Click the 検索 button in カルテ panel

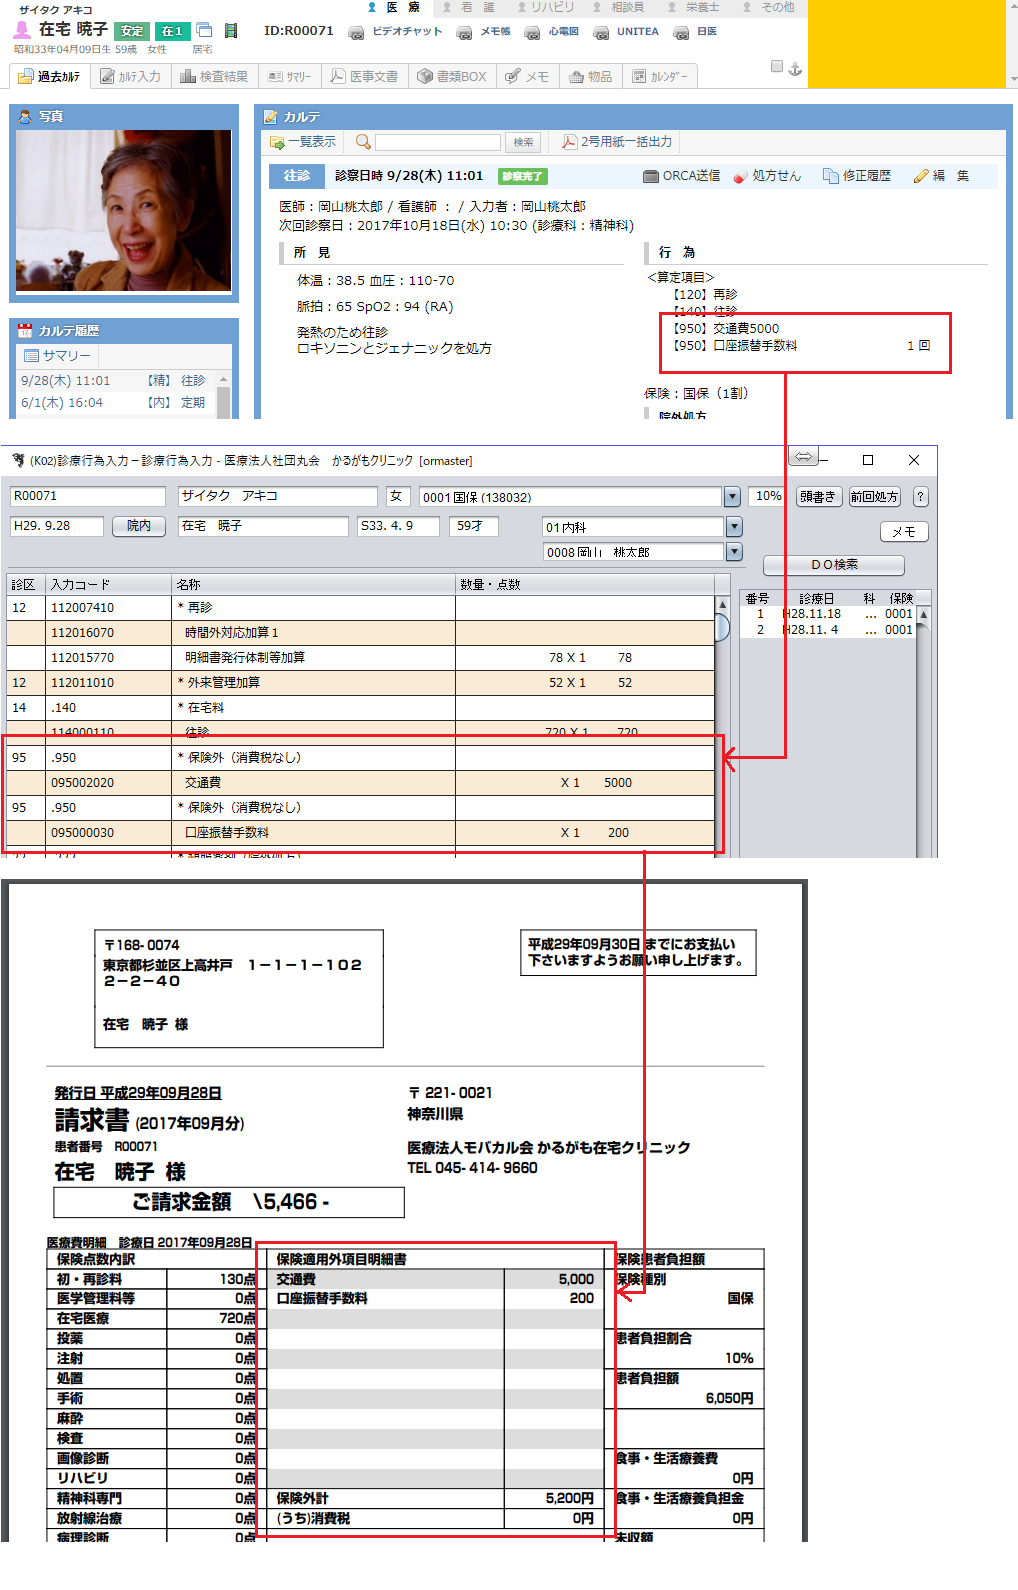click(x=523, y=142)
